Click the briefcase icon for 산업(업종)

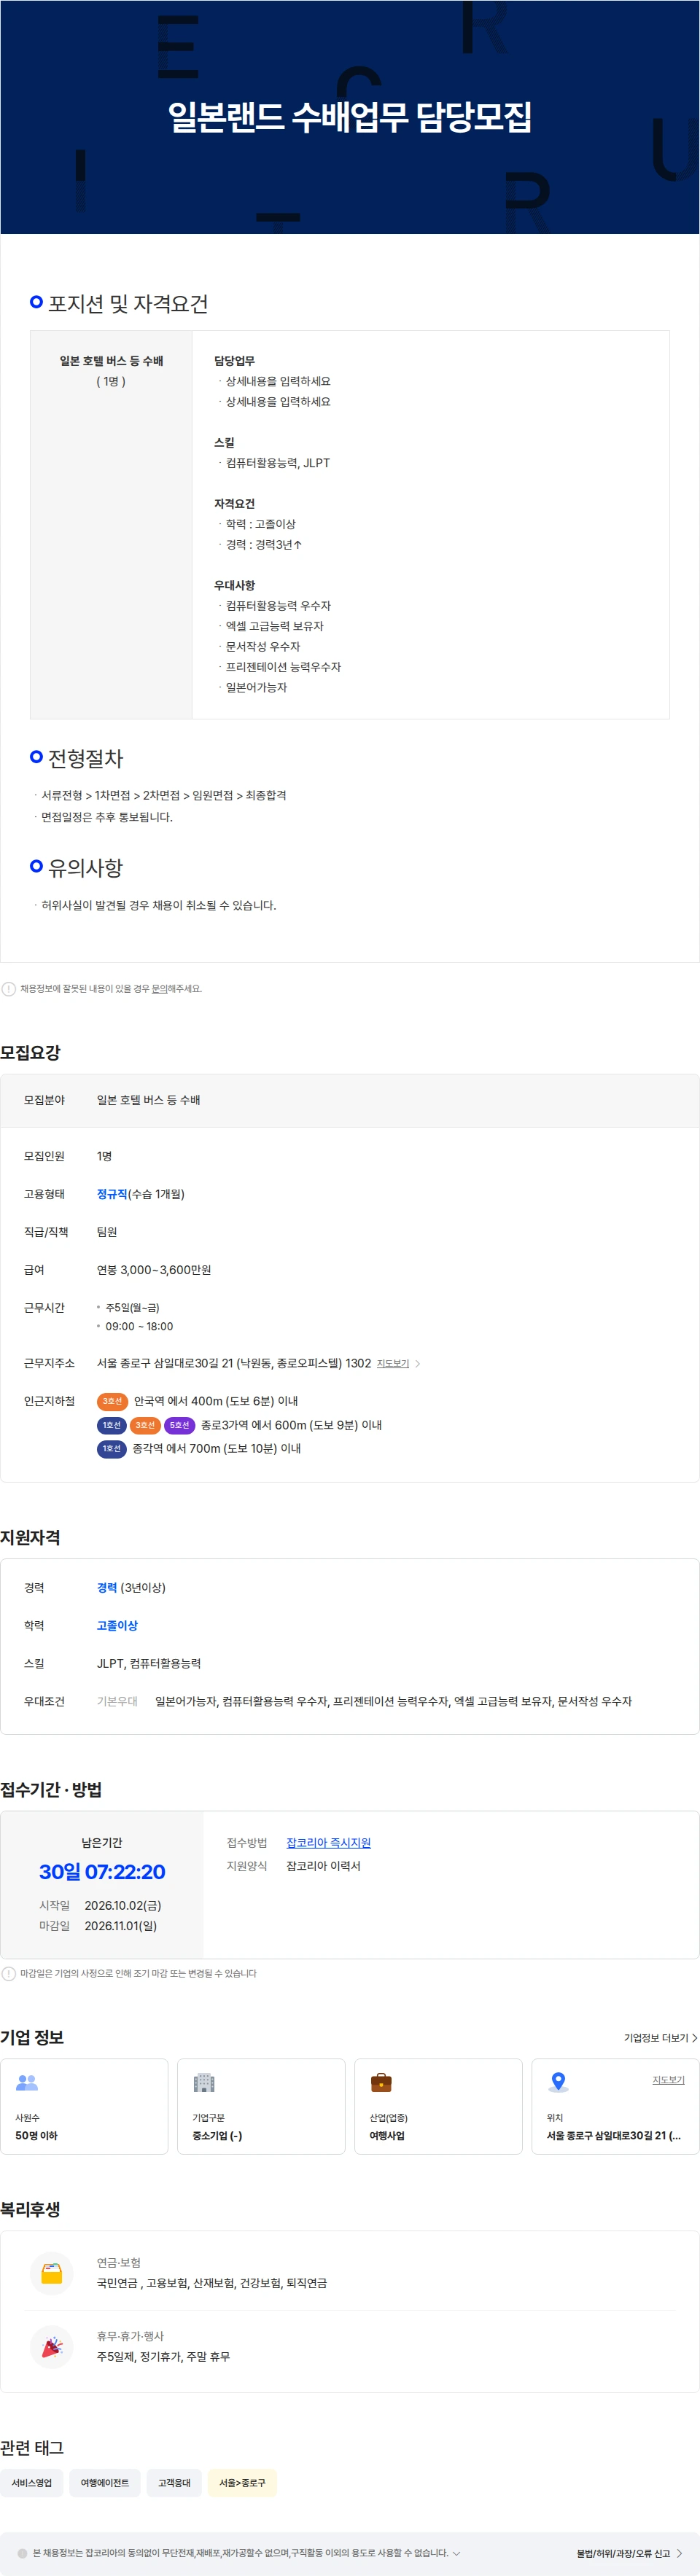point(381,2083)
